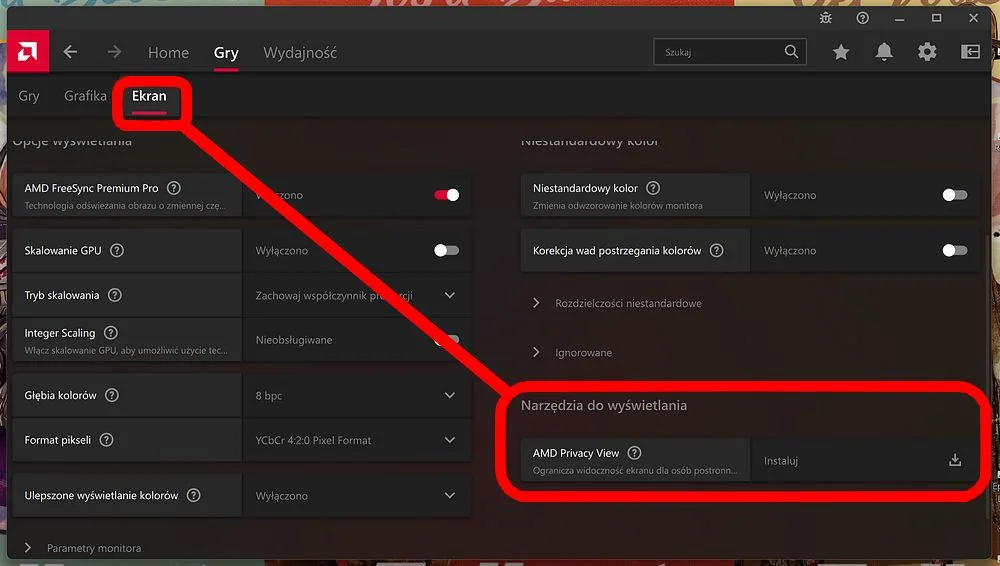Switch to the Grafika sub-tab

click(x=85, y=96)
